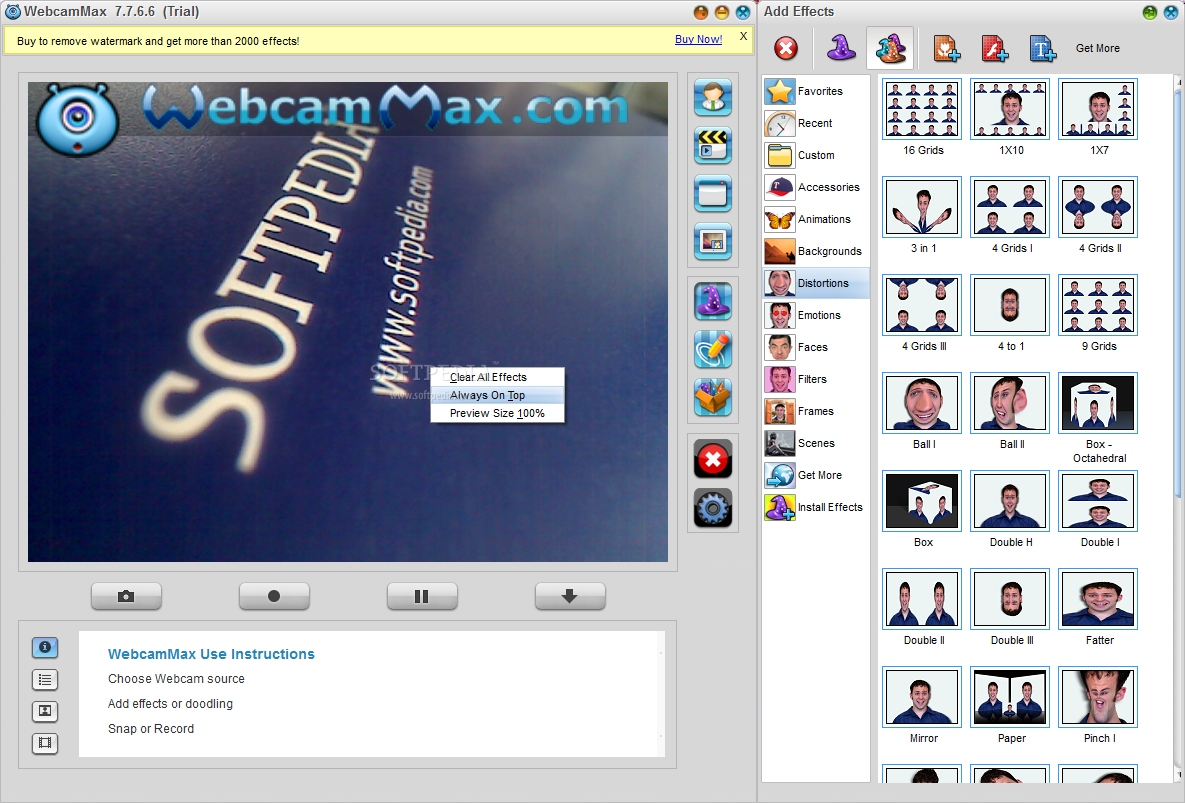Apply the Fatter distortion effect
1185x803 pixels.
click(1098, 599)
